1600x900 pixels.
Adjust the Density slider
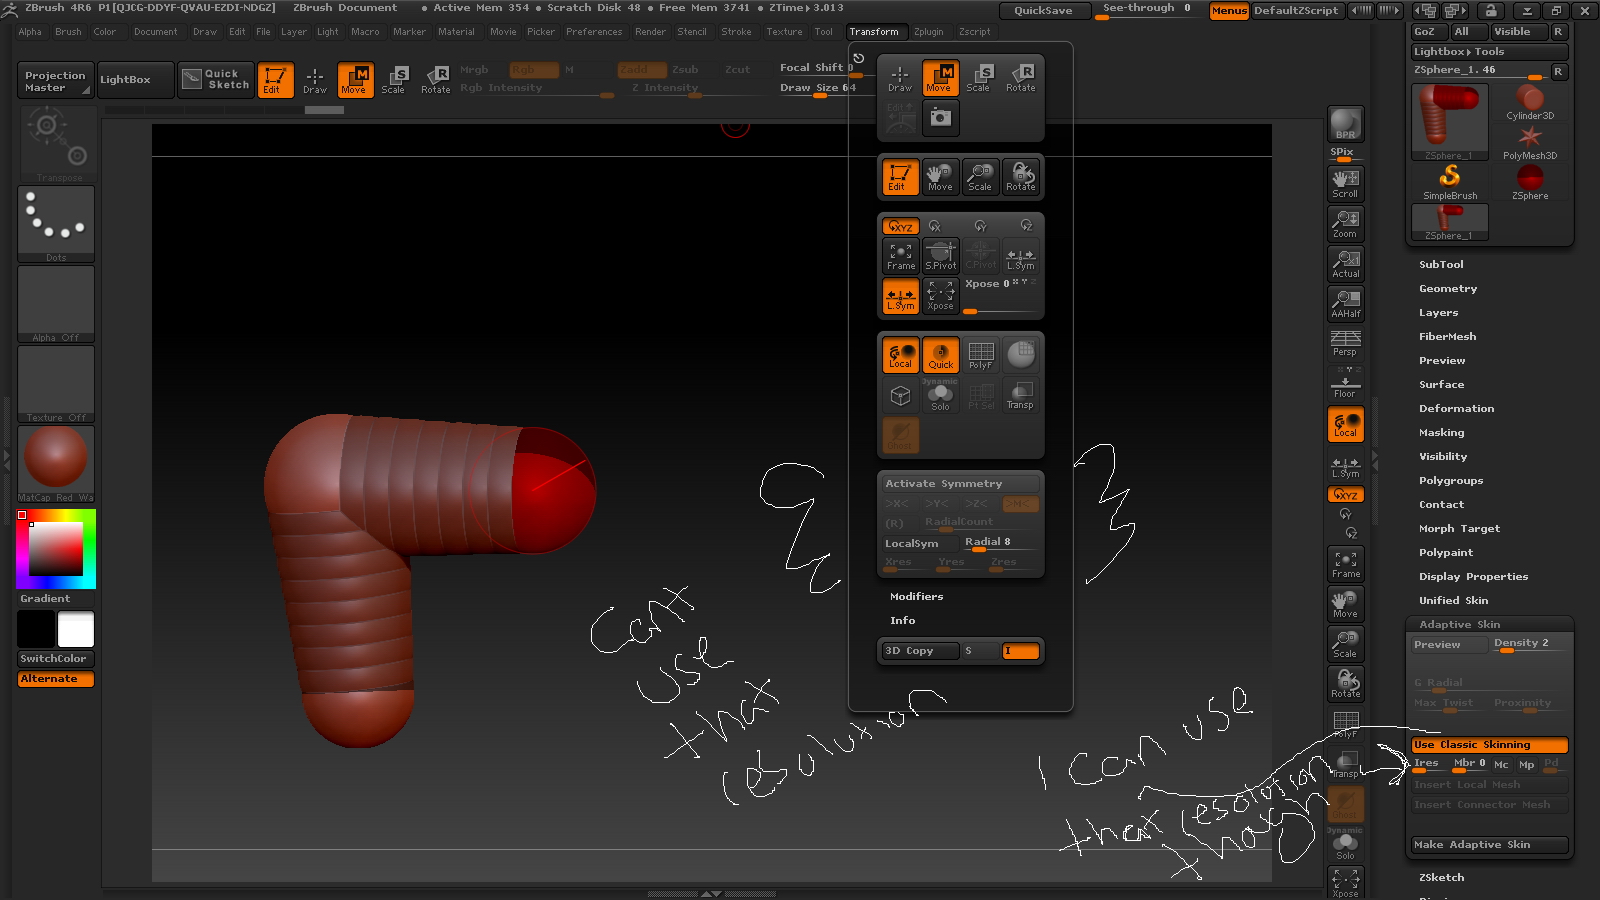[x=1529, y=644]
